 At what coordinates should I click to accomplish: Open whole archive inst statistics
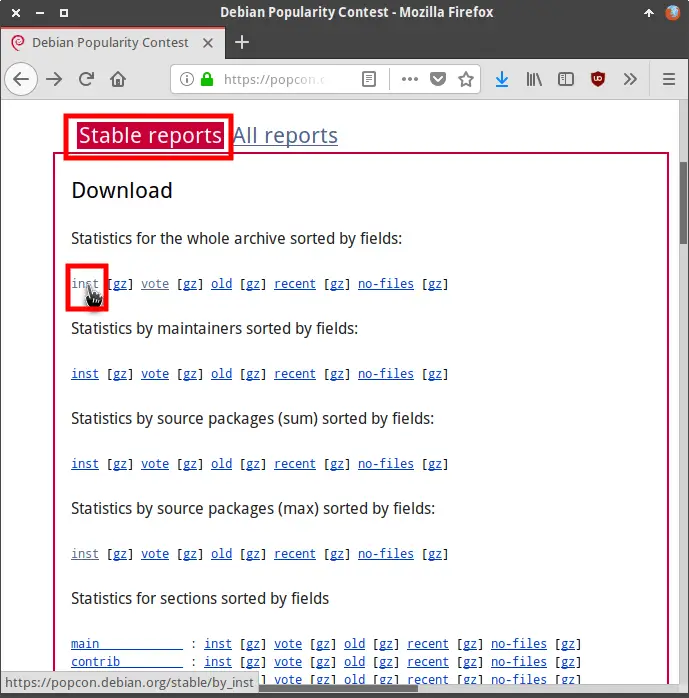[x=85, y=284]
